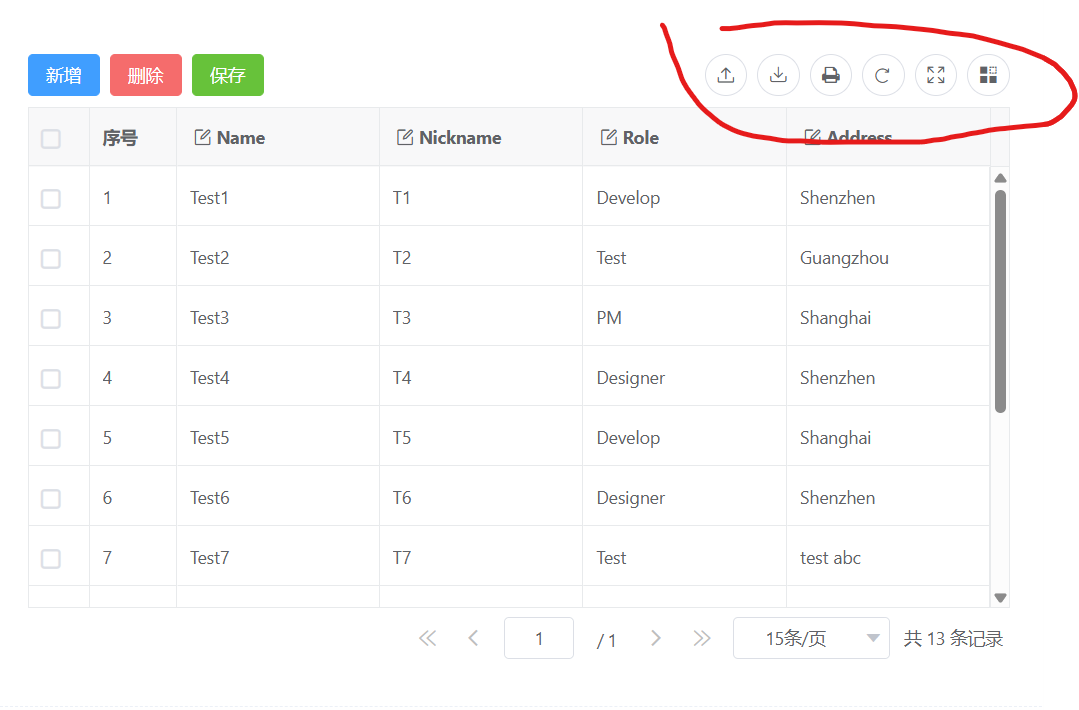The width and height of the screenshot is (1079, 710).
Task: Click the edit icon in Nickname header
Action: click(405, 138)
